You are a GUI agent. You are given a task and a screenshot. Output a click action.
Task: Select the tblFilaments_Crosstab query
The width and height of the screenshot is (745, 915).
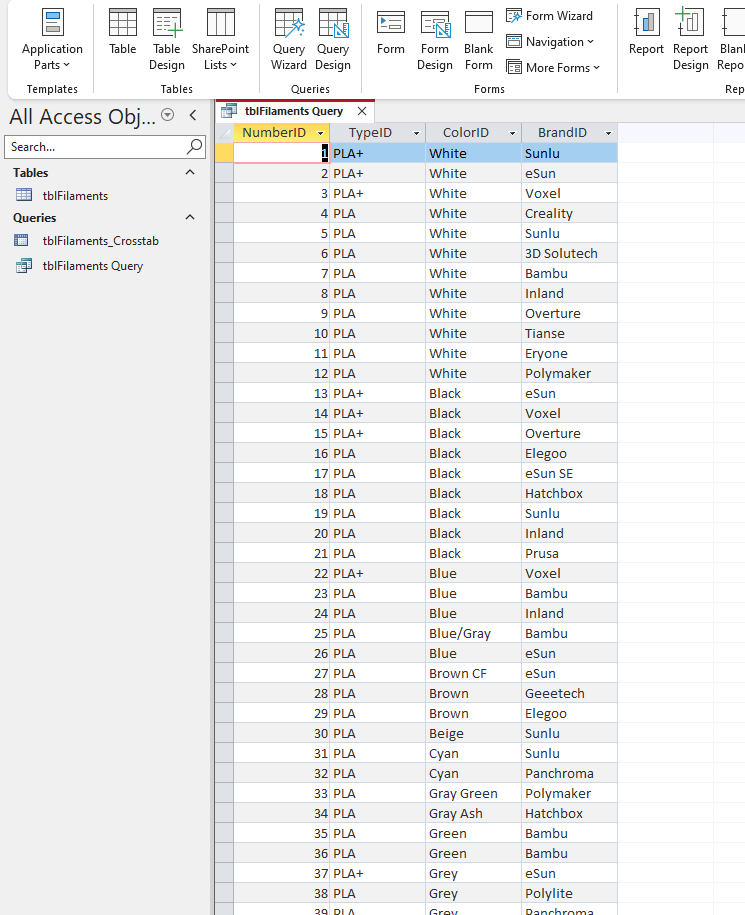[x=100, y=241]
